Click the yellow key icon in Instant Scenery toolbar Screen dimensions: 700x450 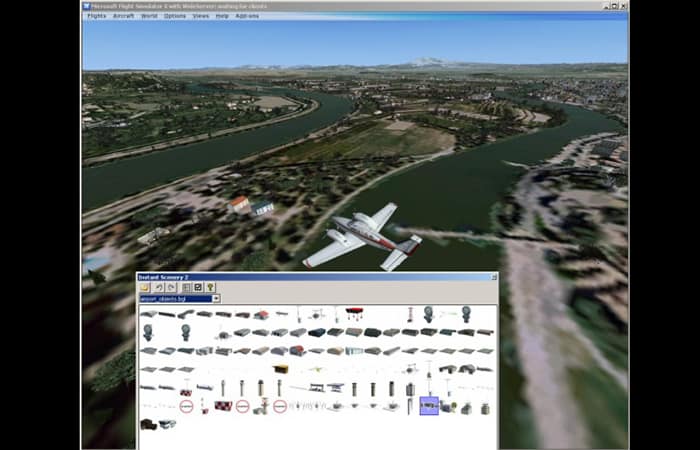point(210,288)
